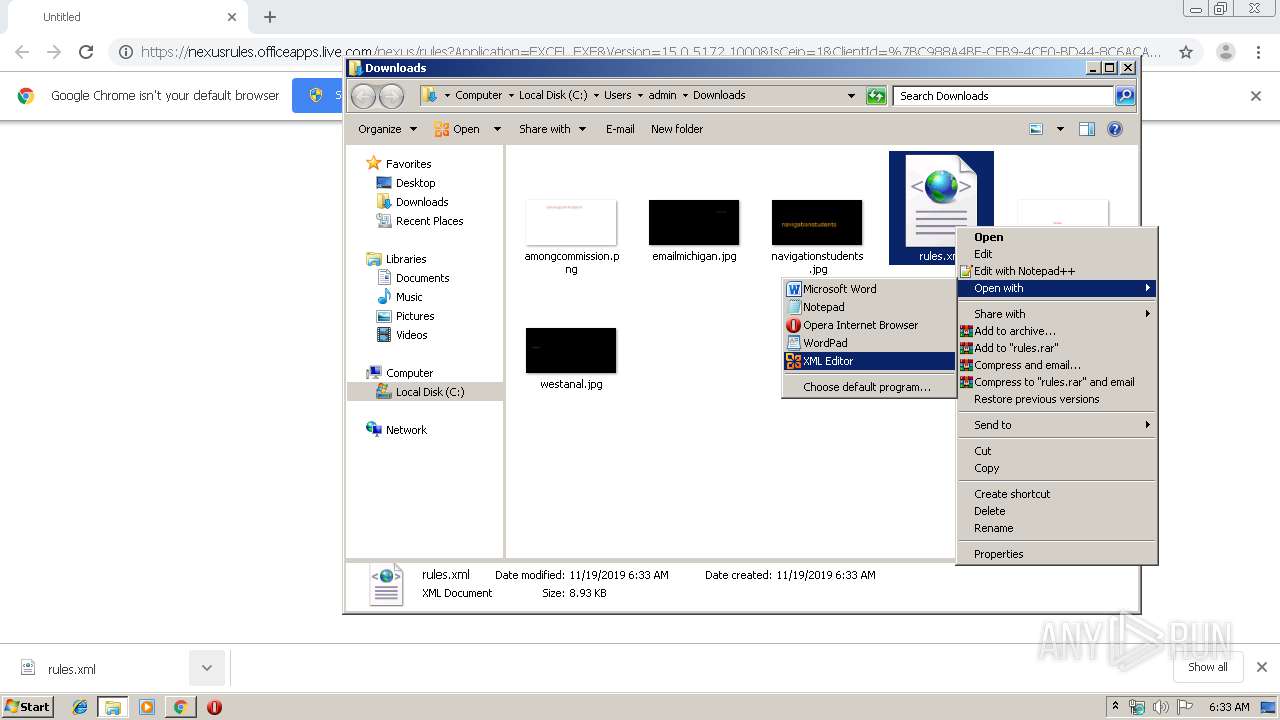1280x720 pixels.
Task: Click Restore previous versions
Action: 1057,399
